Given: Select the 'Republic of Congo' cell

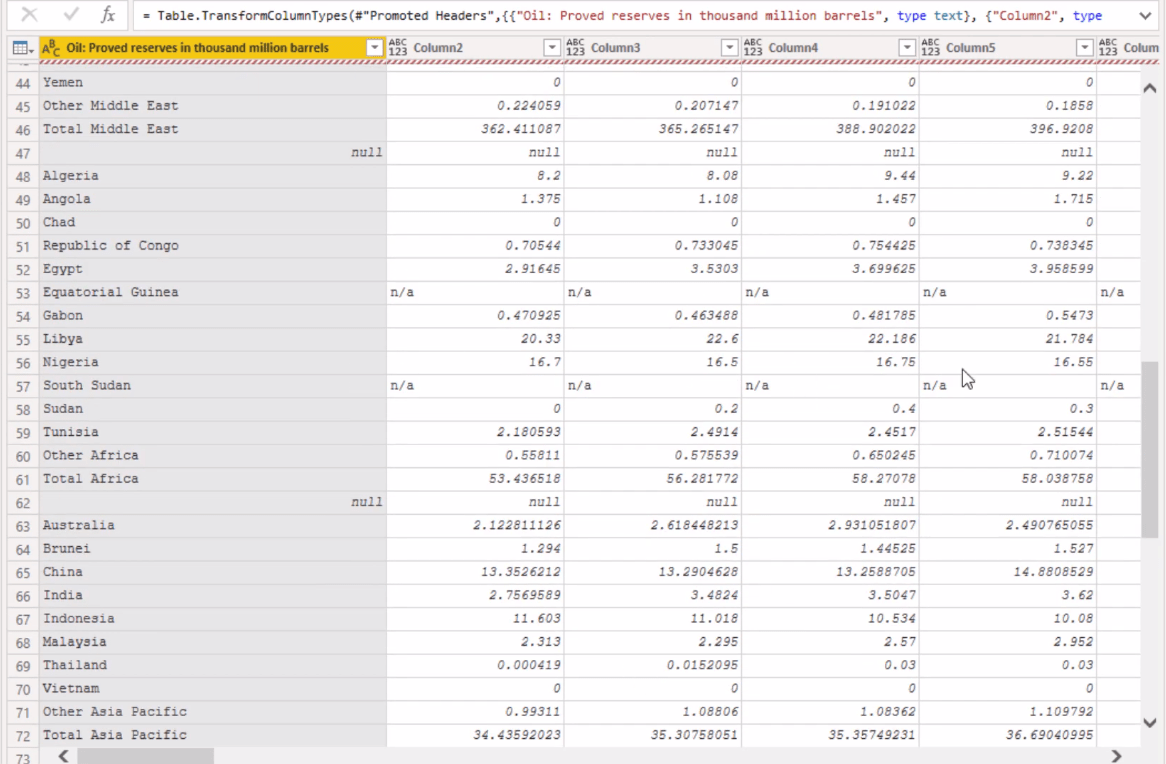Looking at the screenshot, I should 212,245.
